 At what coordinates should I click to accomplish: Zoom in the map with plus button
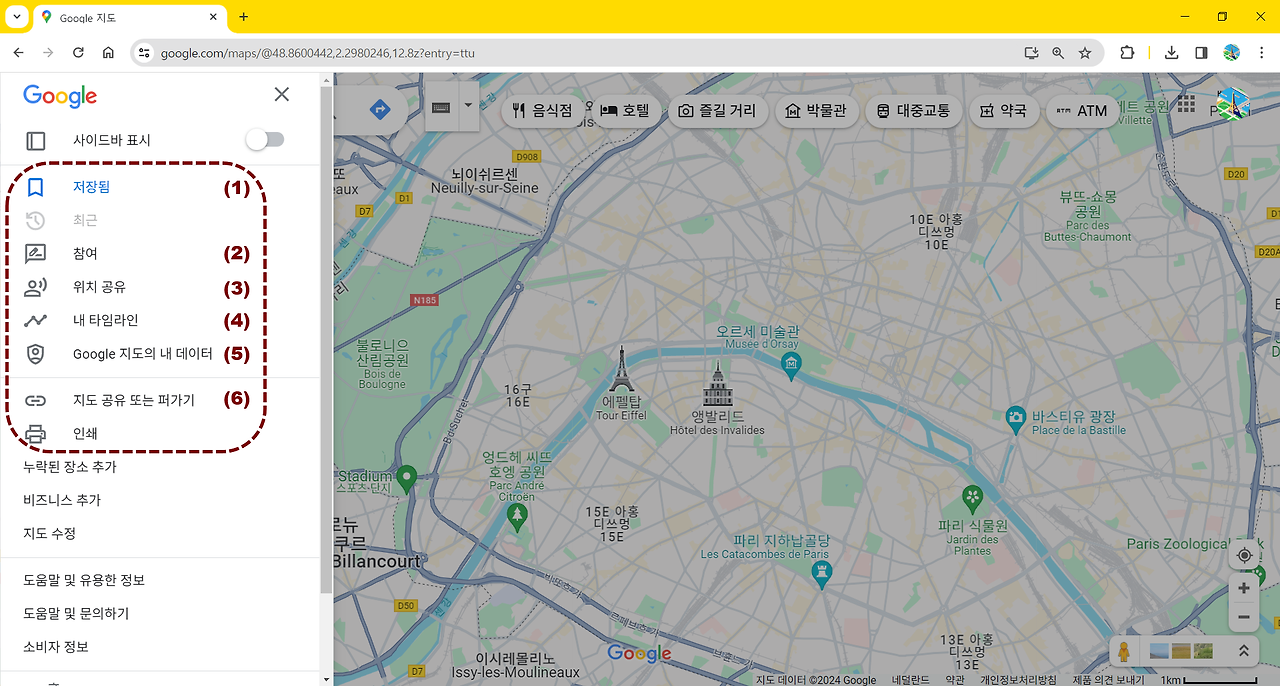(x=1244, y=588)
